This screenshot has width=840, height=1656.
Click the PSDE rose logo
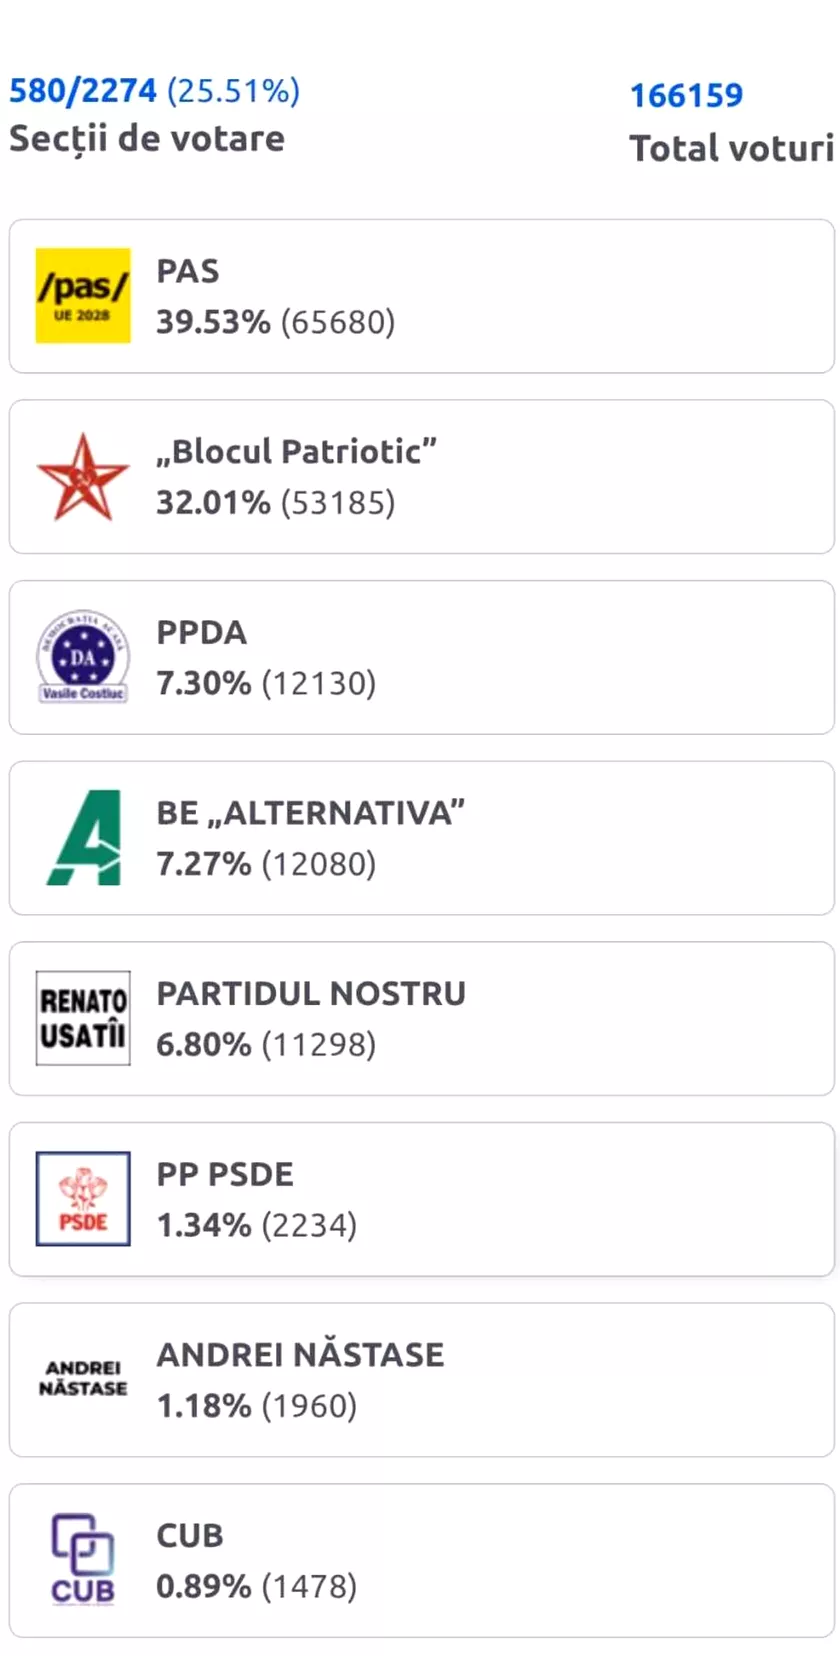[x=83, y=1199]
